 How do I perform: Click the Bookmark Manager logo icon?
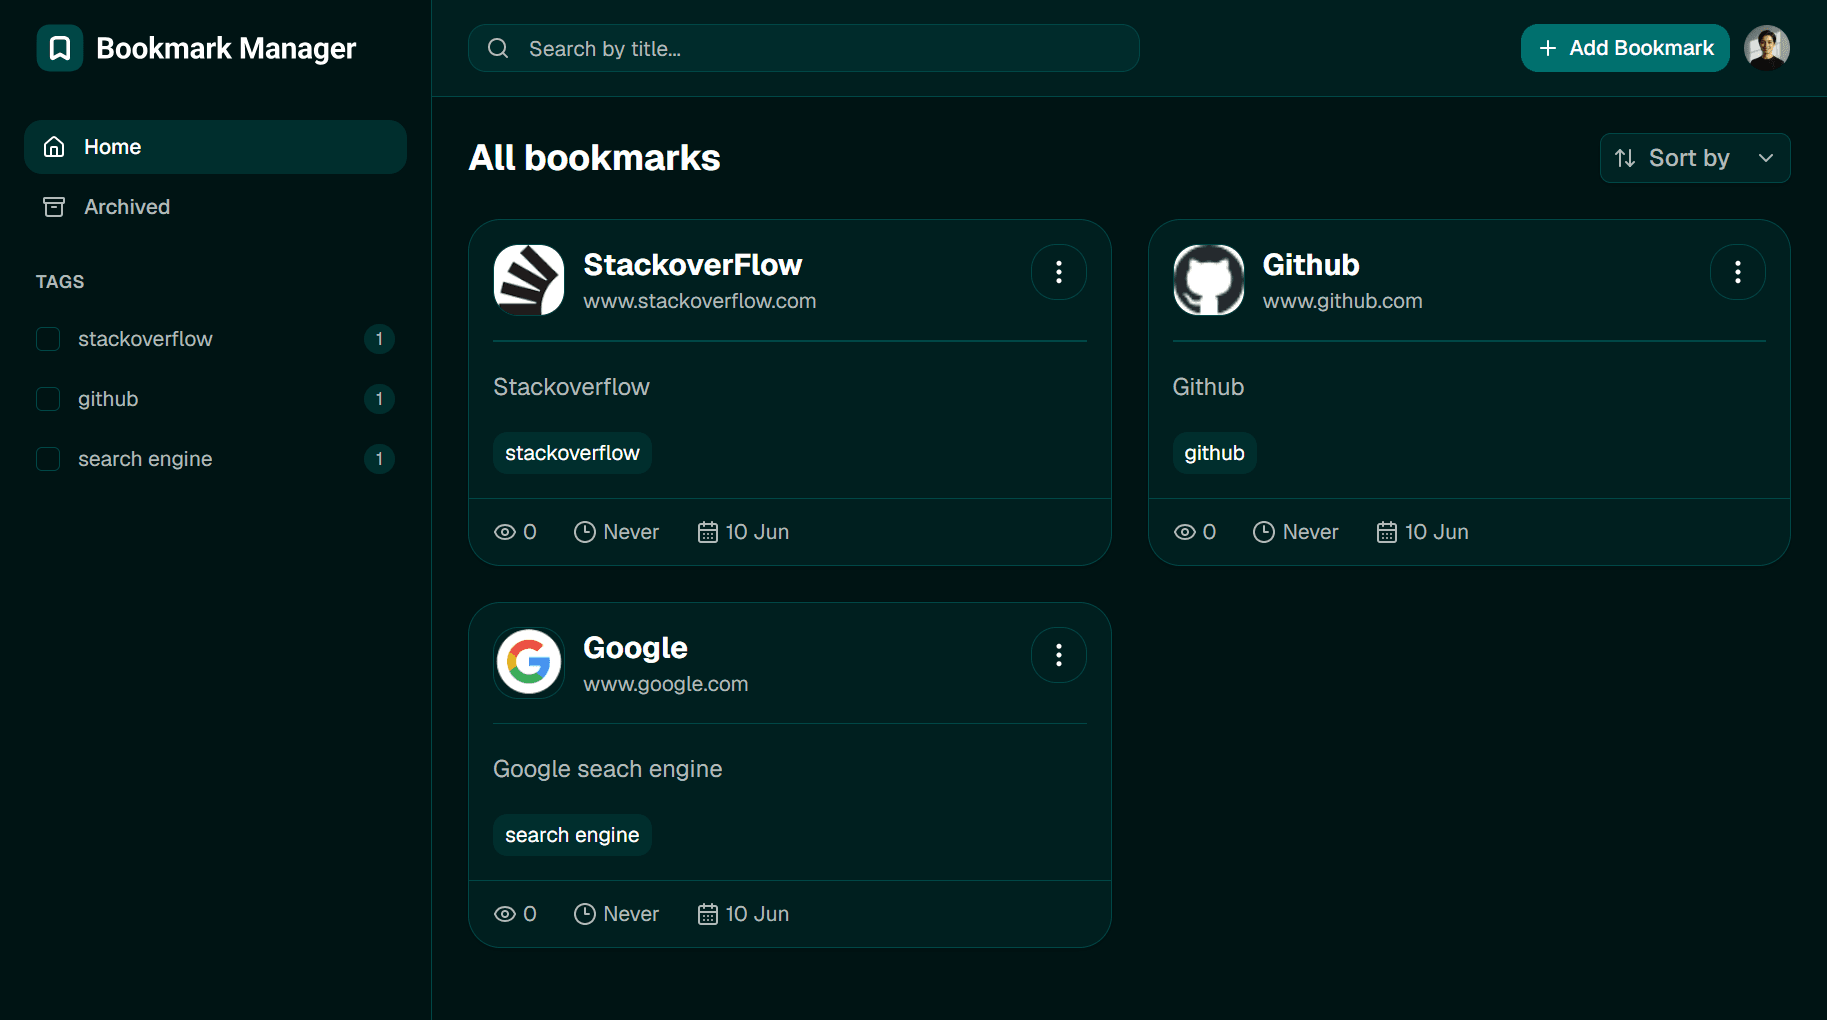(60, 48)
